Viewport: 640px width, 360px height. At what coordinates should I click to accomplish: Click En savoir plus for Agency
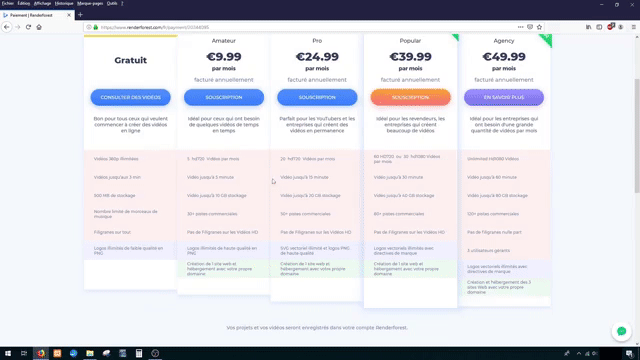(504, 98)
